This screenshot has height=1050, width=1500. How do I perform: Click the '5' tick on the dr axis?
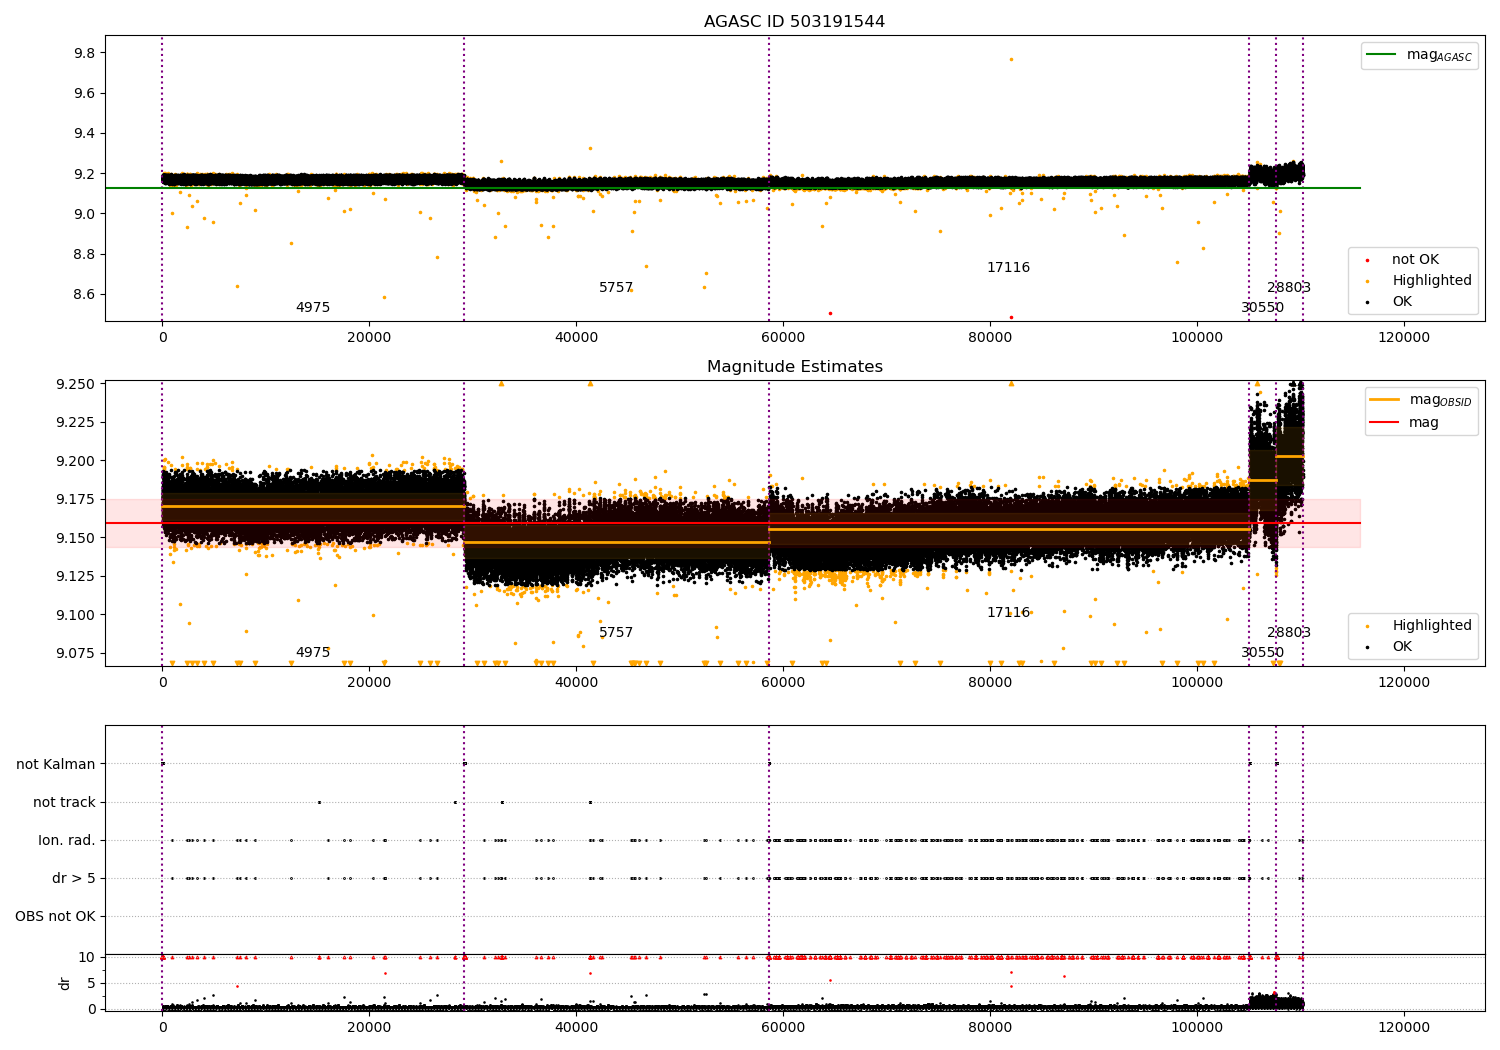91,983
